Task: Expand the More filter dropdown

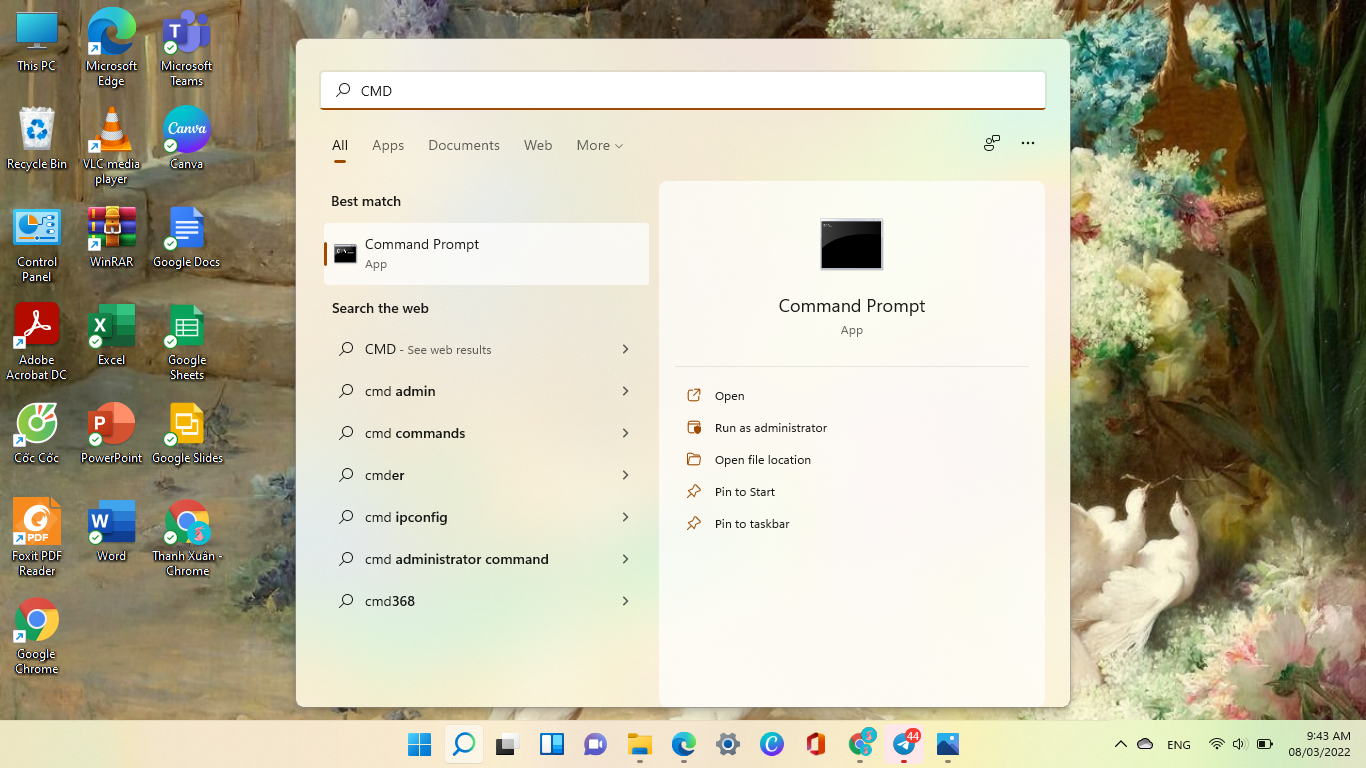Action: pyautogui.click(x=599, y=145)
